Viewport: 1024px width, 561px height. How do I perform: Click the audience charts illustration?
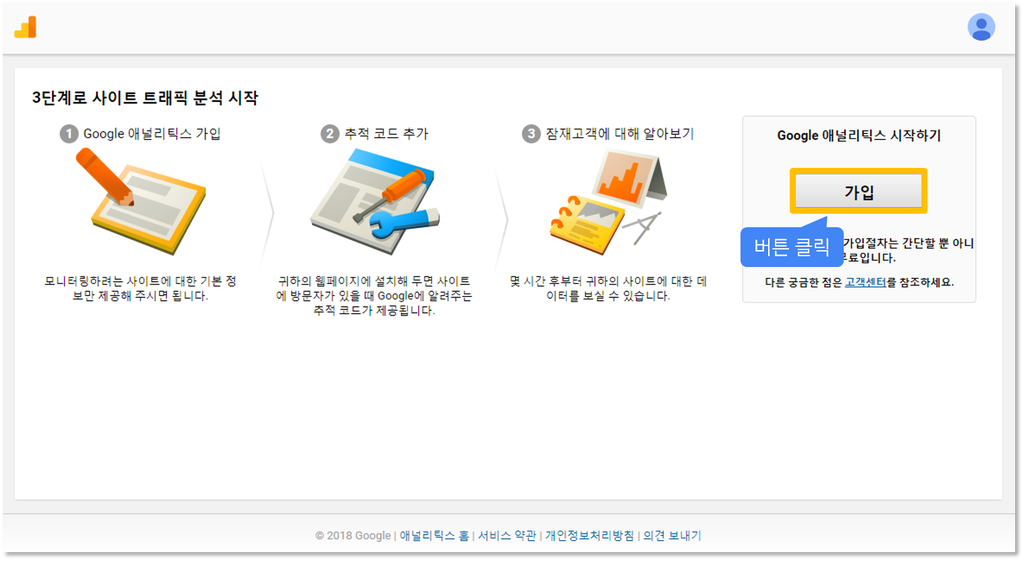[x=608, y=202]
